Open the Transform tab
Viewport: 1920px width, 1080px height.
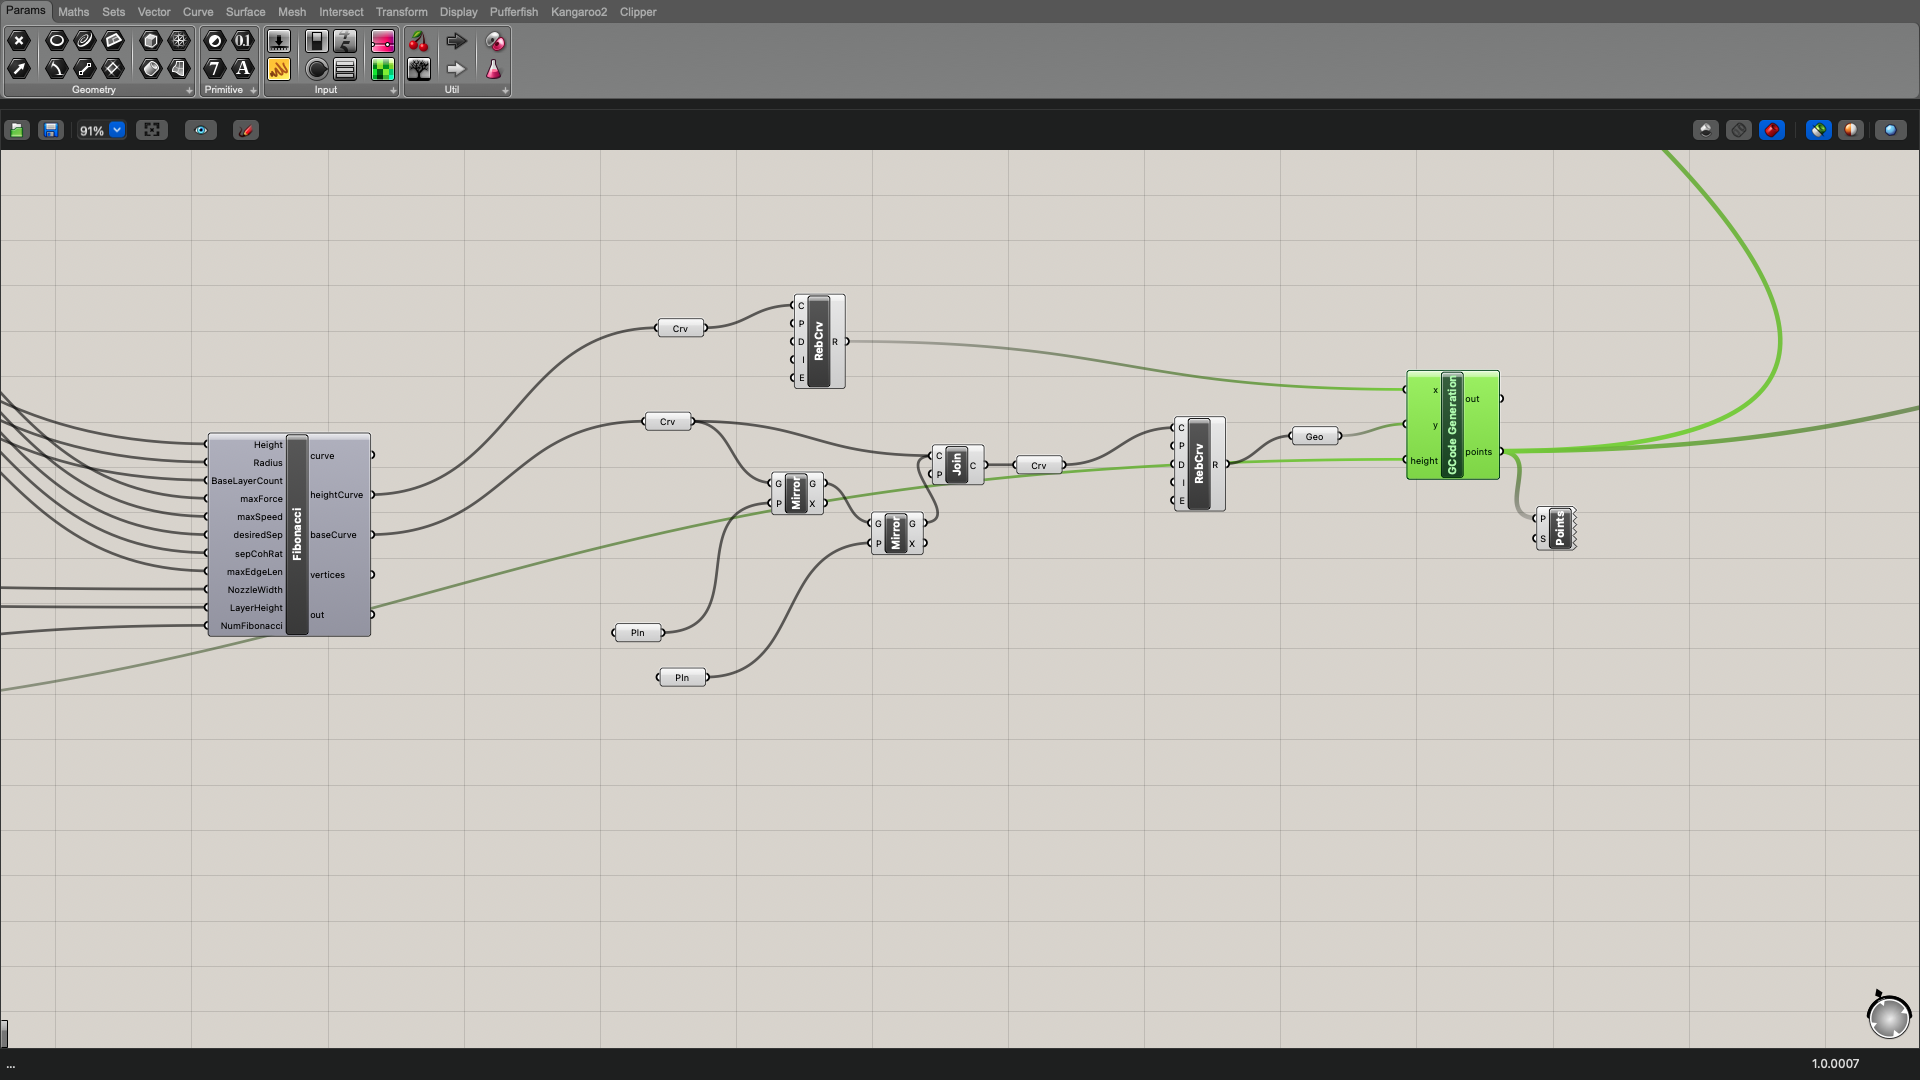pyautogui.click(x=401, y=12)
